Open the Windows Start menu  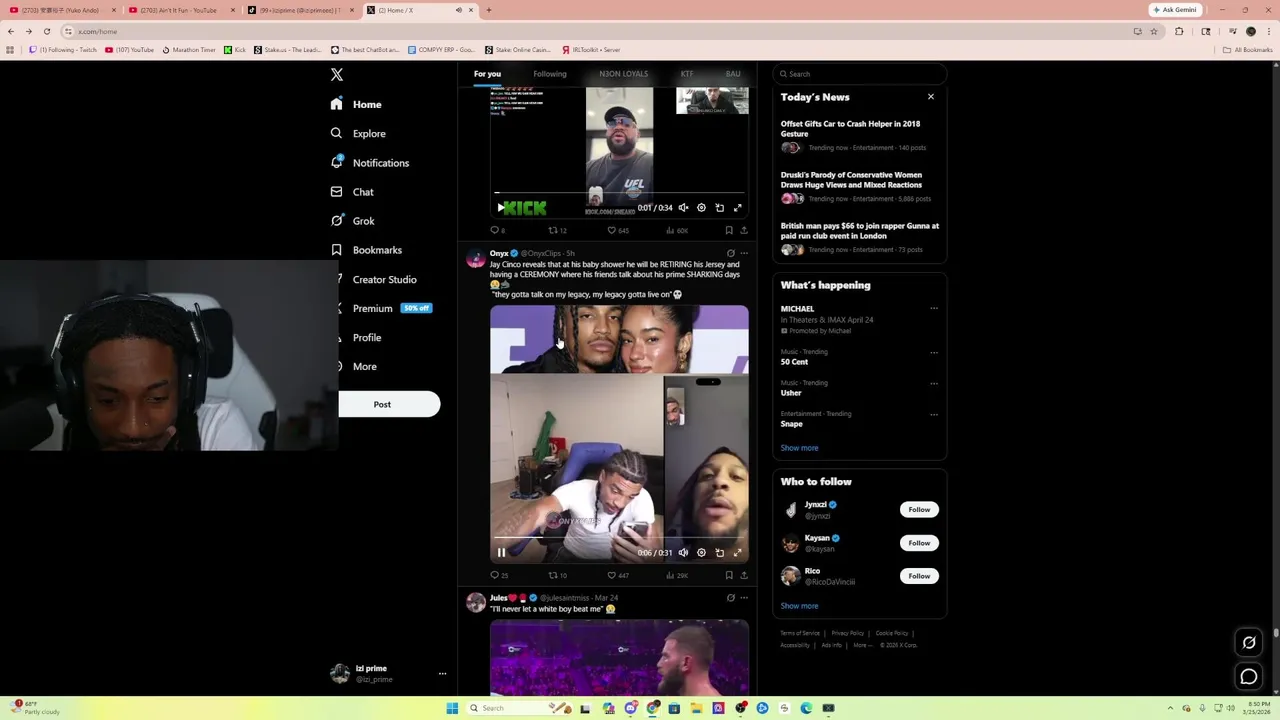pyautogui.click(x=452, y=708)
